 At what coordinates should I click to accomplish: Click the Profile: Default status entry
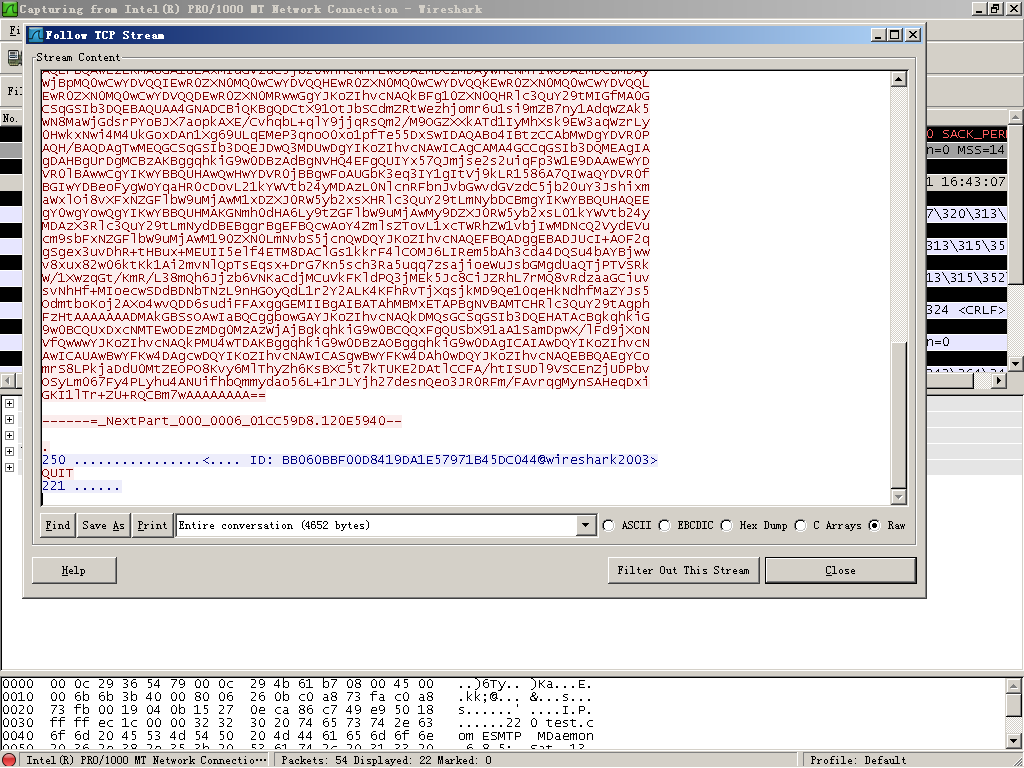pos(857,760)
